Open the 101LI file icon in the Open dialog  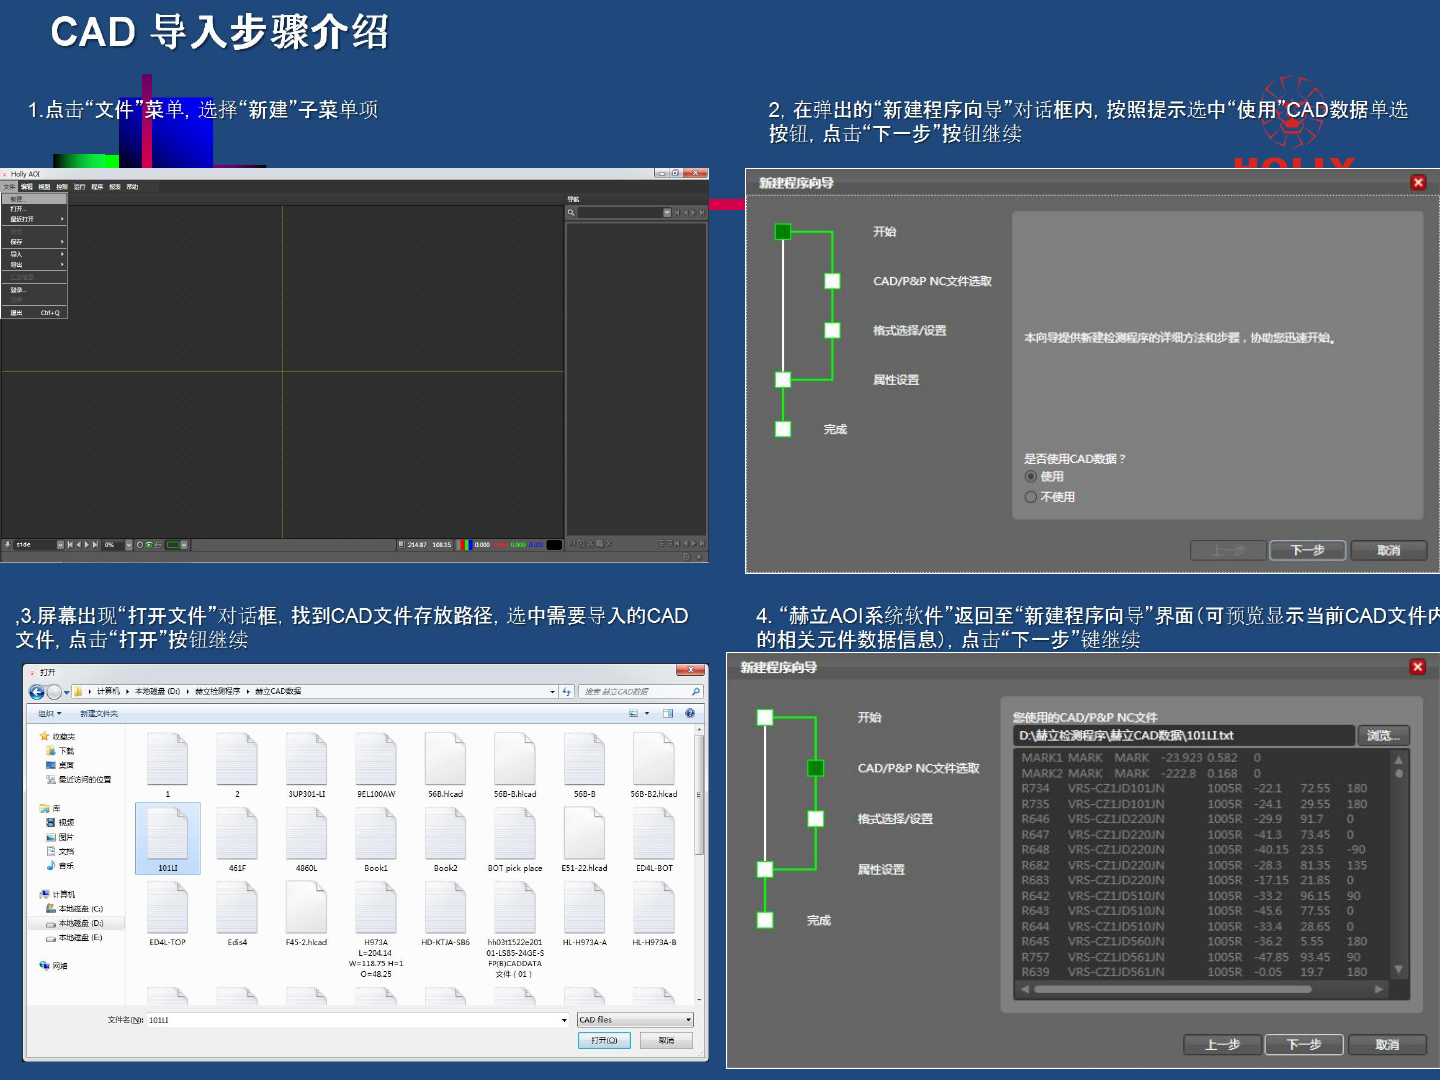tap(167, 834)
